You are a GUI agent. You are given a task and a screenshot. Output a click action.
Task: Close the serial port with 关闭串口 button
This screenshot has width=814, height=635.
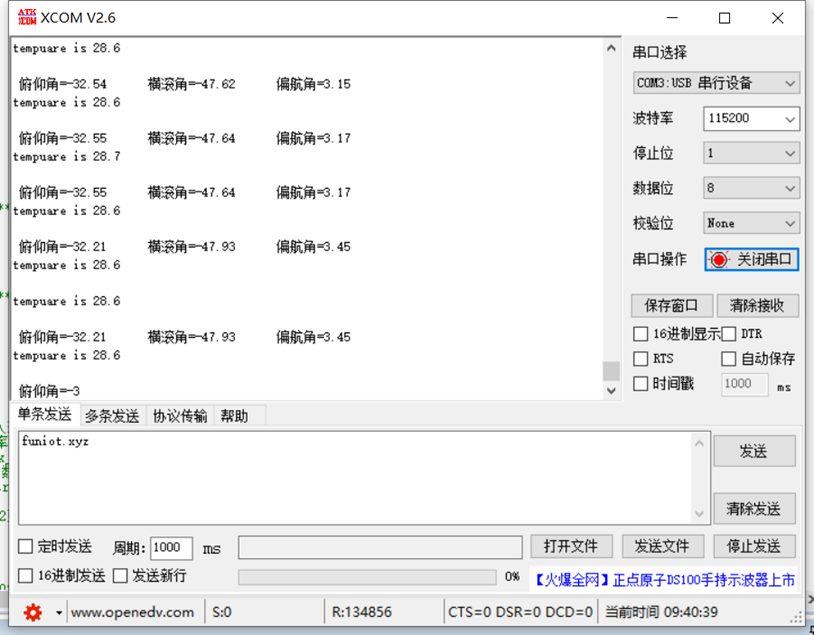[751, 260]
